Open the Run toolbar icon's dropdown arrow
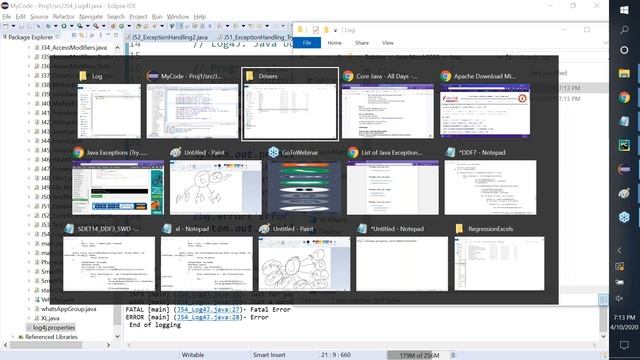 pyautogui.click(x=71, y=26)
